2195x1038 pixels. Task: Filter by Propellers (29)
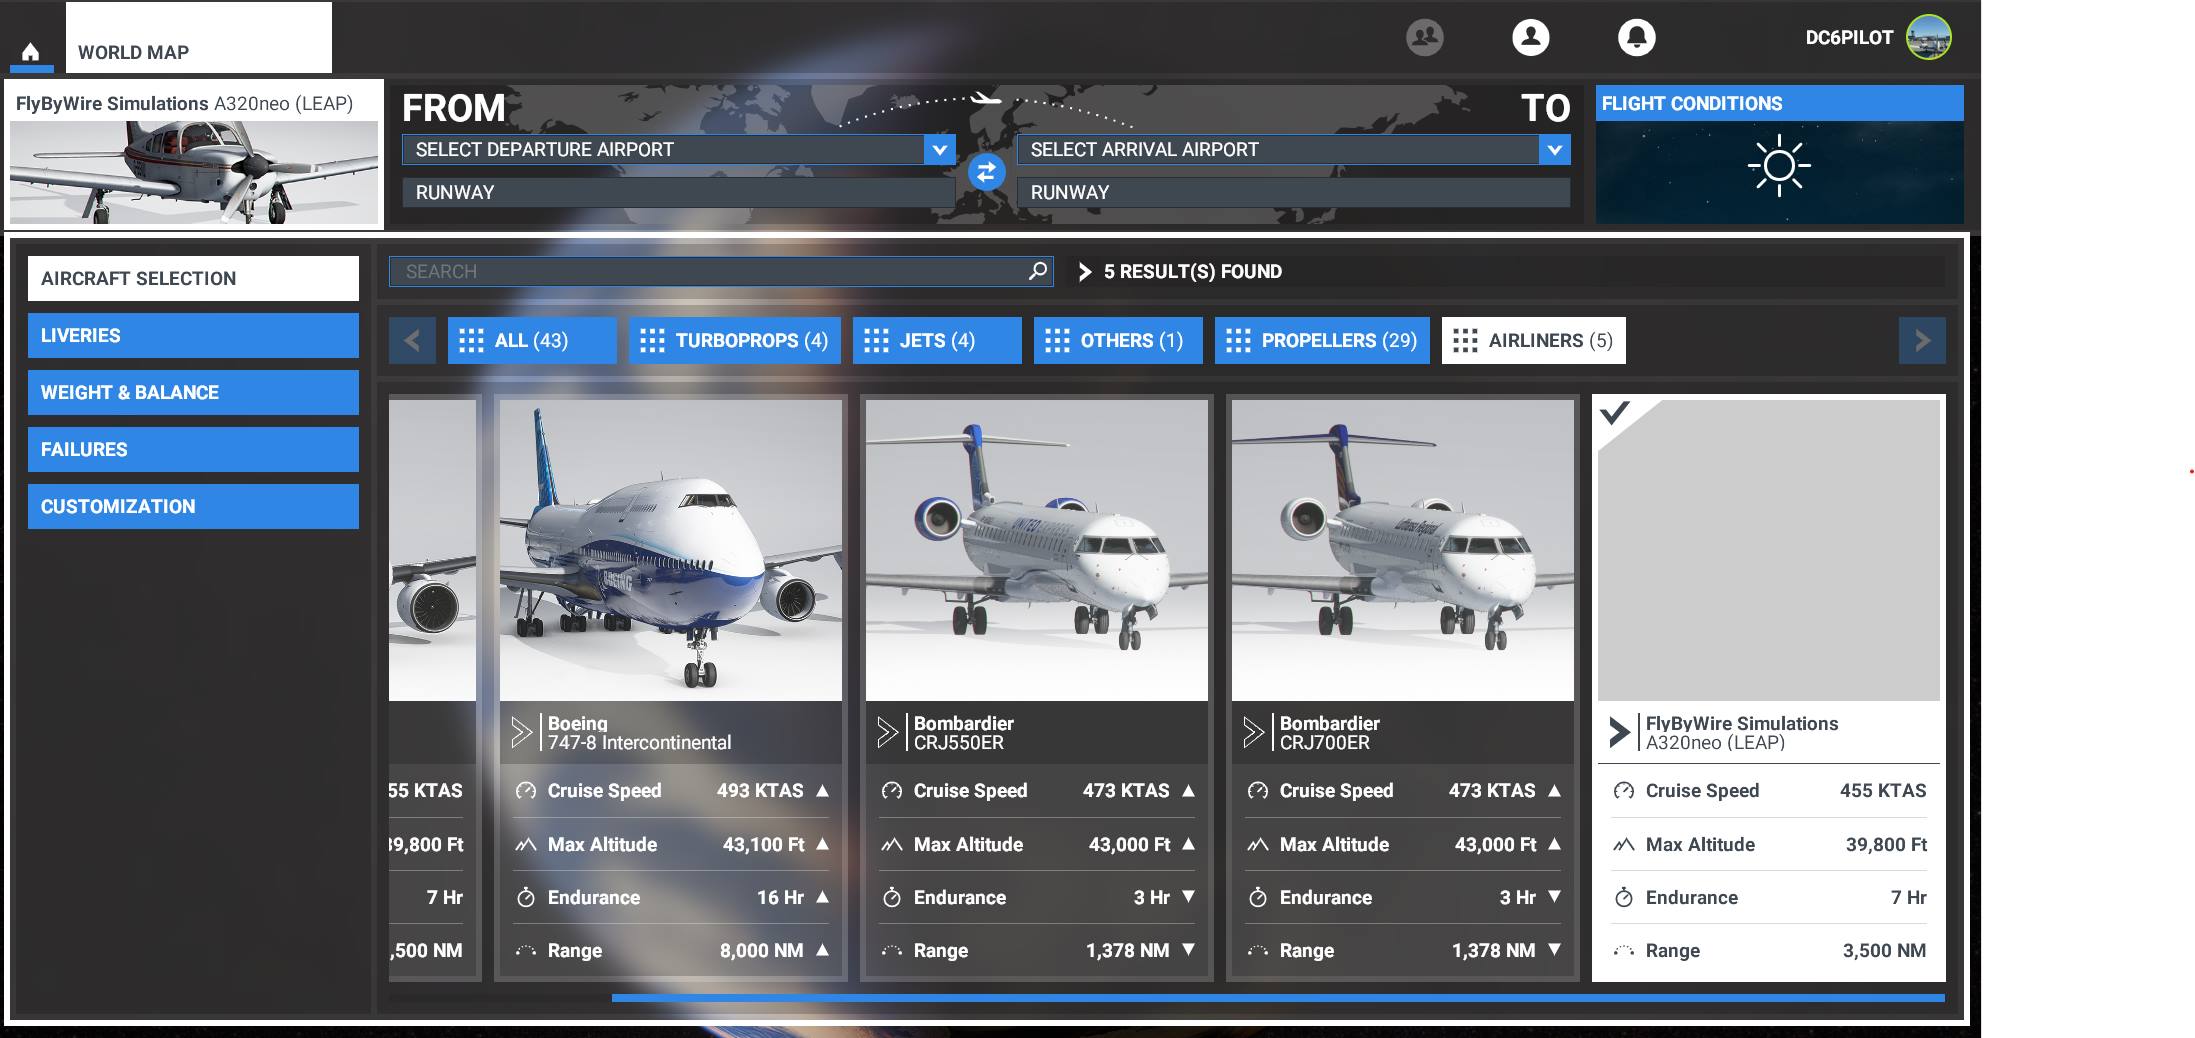1322,341
